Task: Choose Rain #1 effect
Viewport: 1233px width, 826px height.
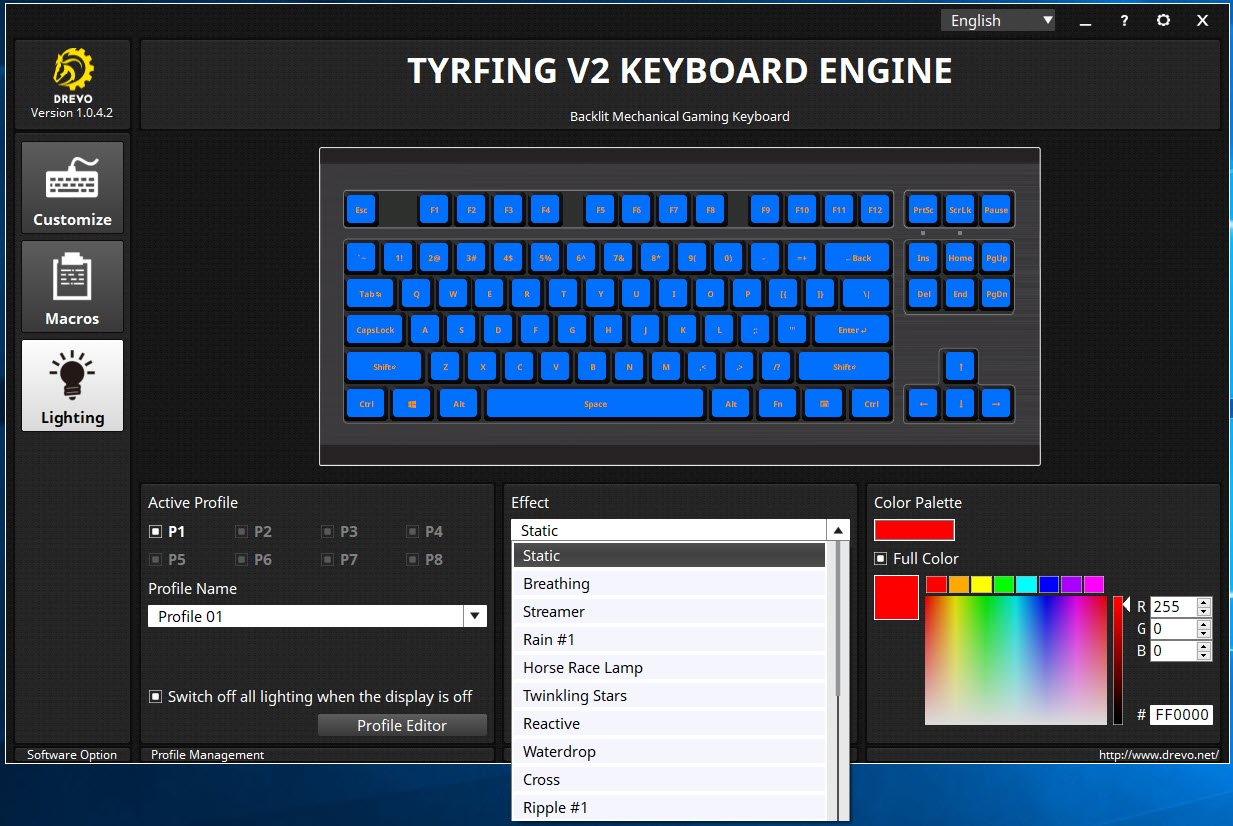Action: 669,640
